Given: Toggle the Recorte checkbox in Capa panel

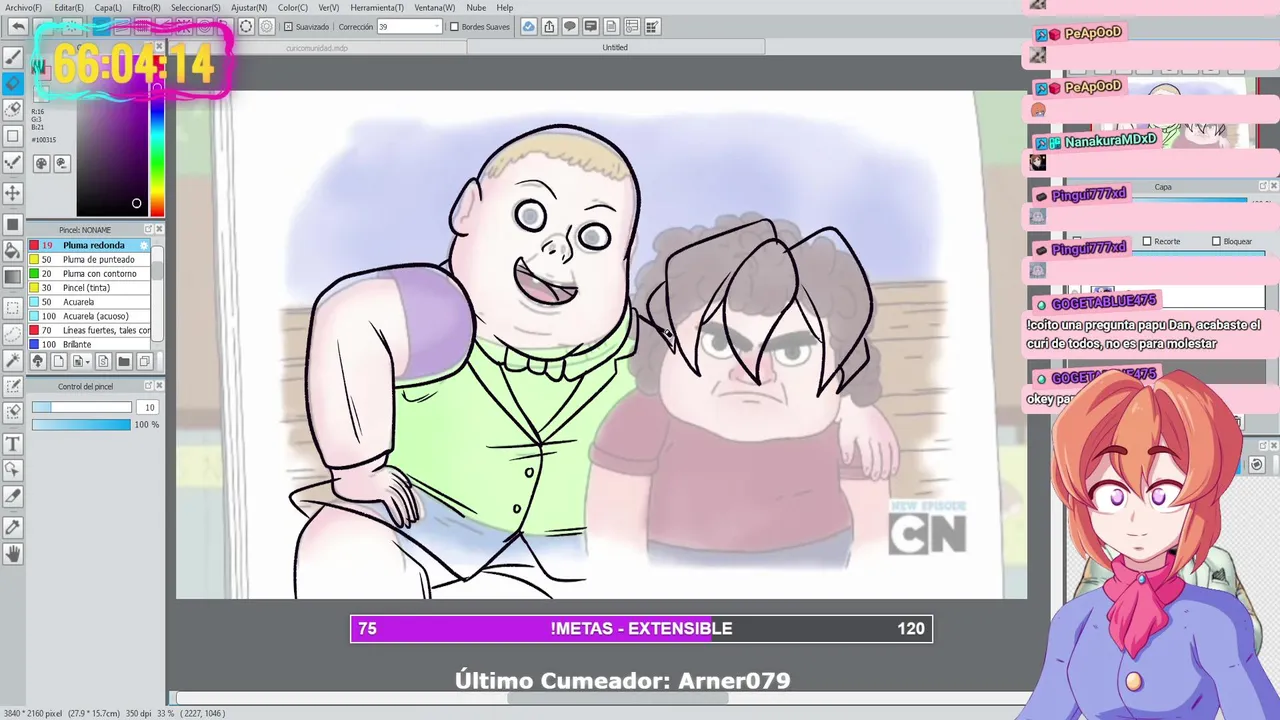Looking at the screenshot, I should tap(1147, 241).
